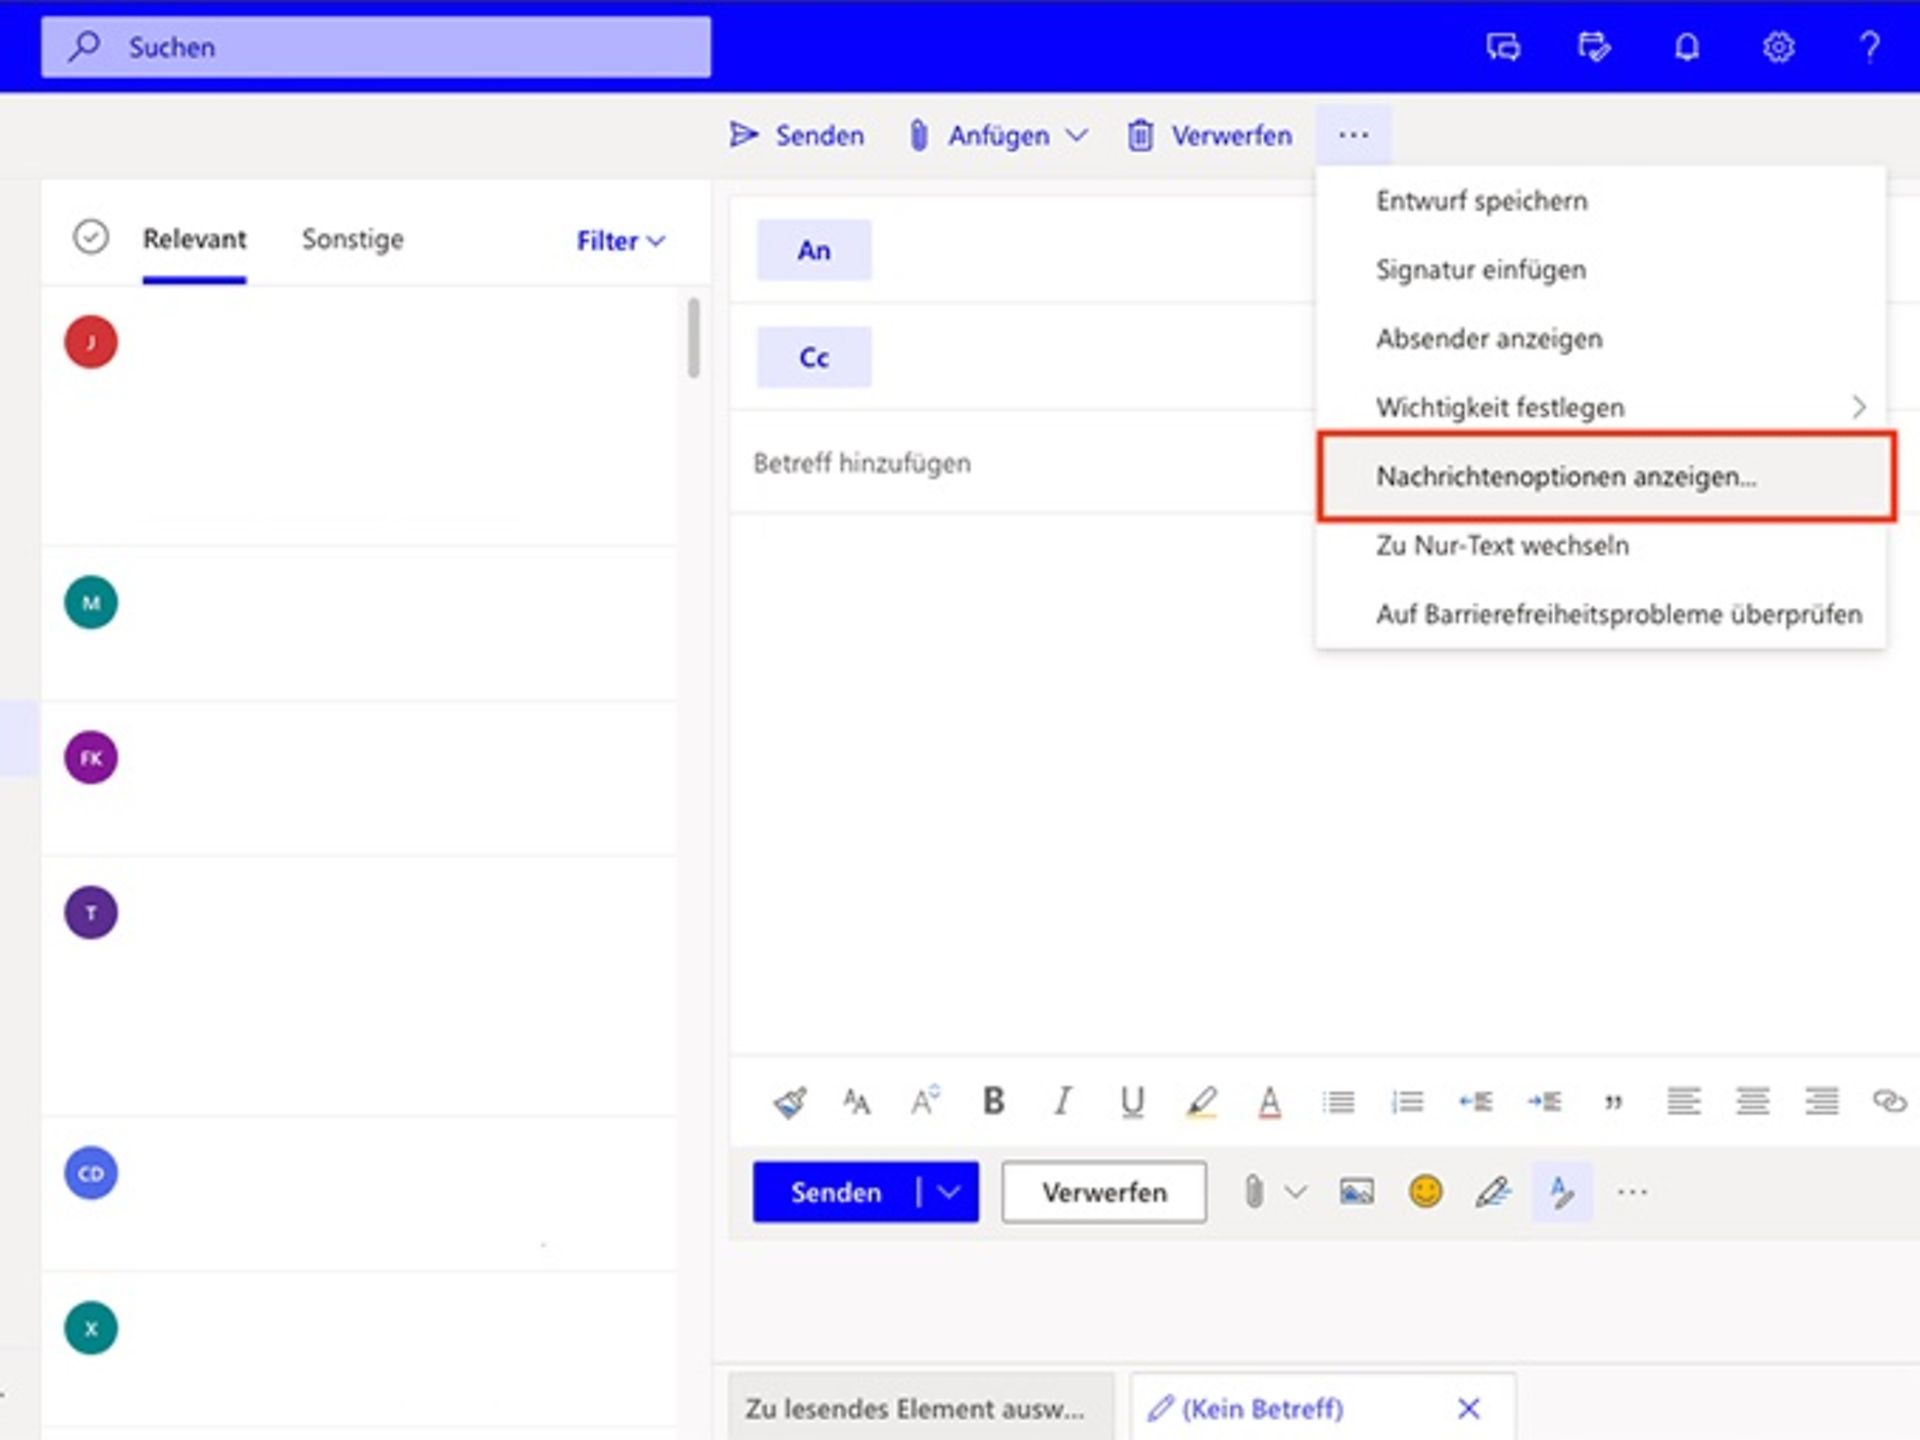Switch to the Sonstige tab

point(351,239)
